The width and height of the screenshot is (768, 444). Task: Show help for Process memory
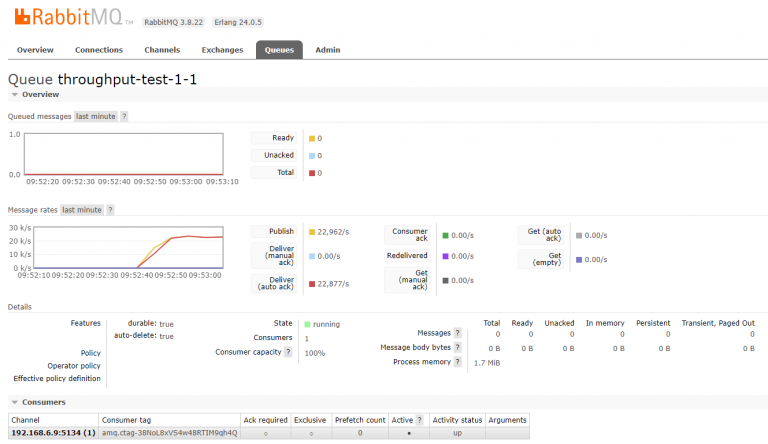click(457, 362)
